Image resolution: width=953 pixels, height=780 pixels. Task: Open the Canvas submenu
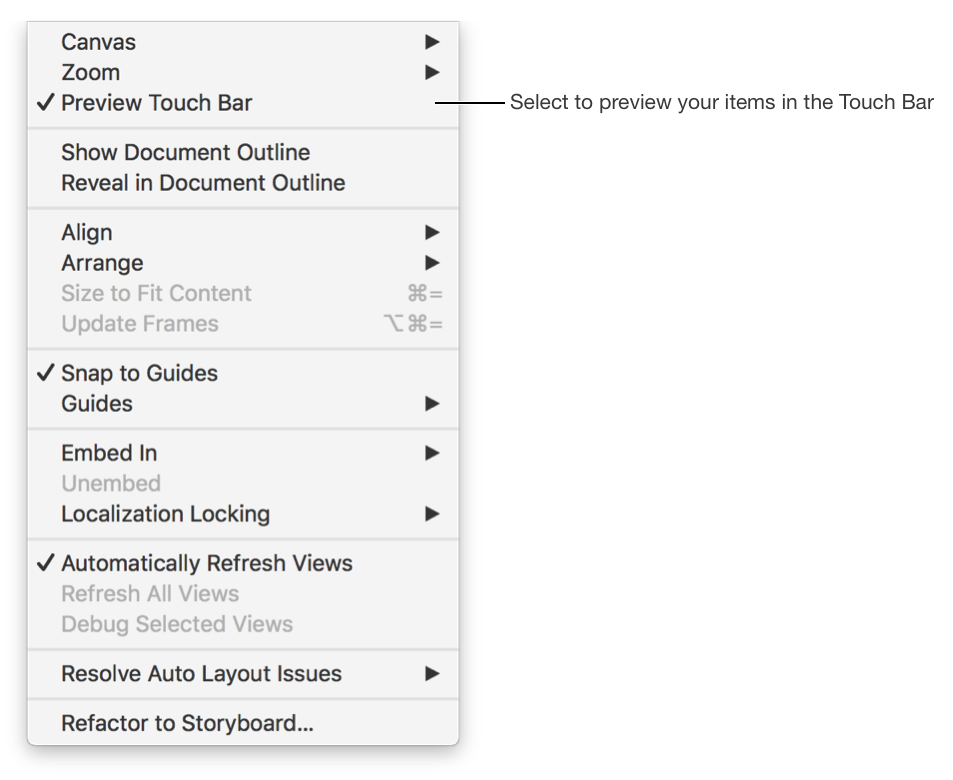click(x=98, y=42)
